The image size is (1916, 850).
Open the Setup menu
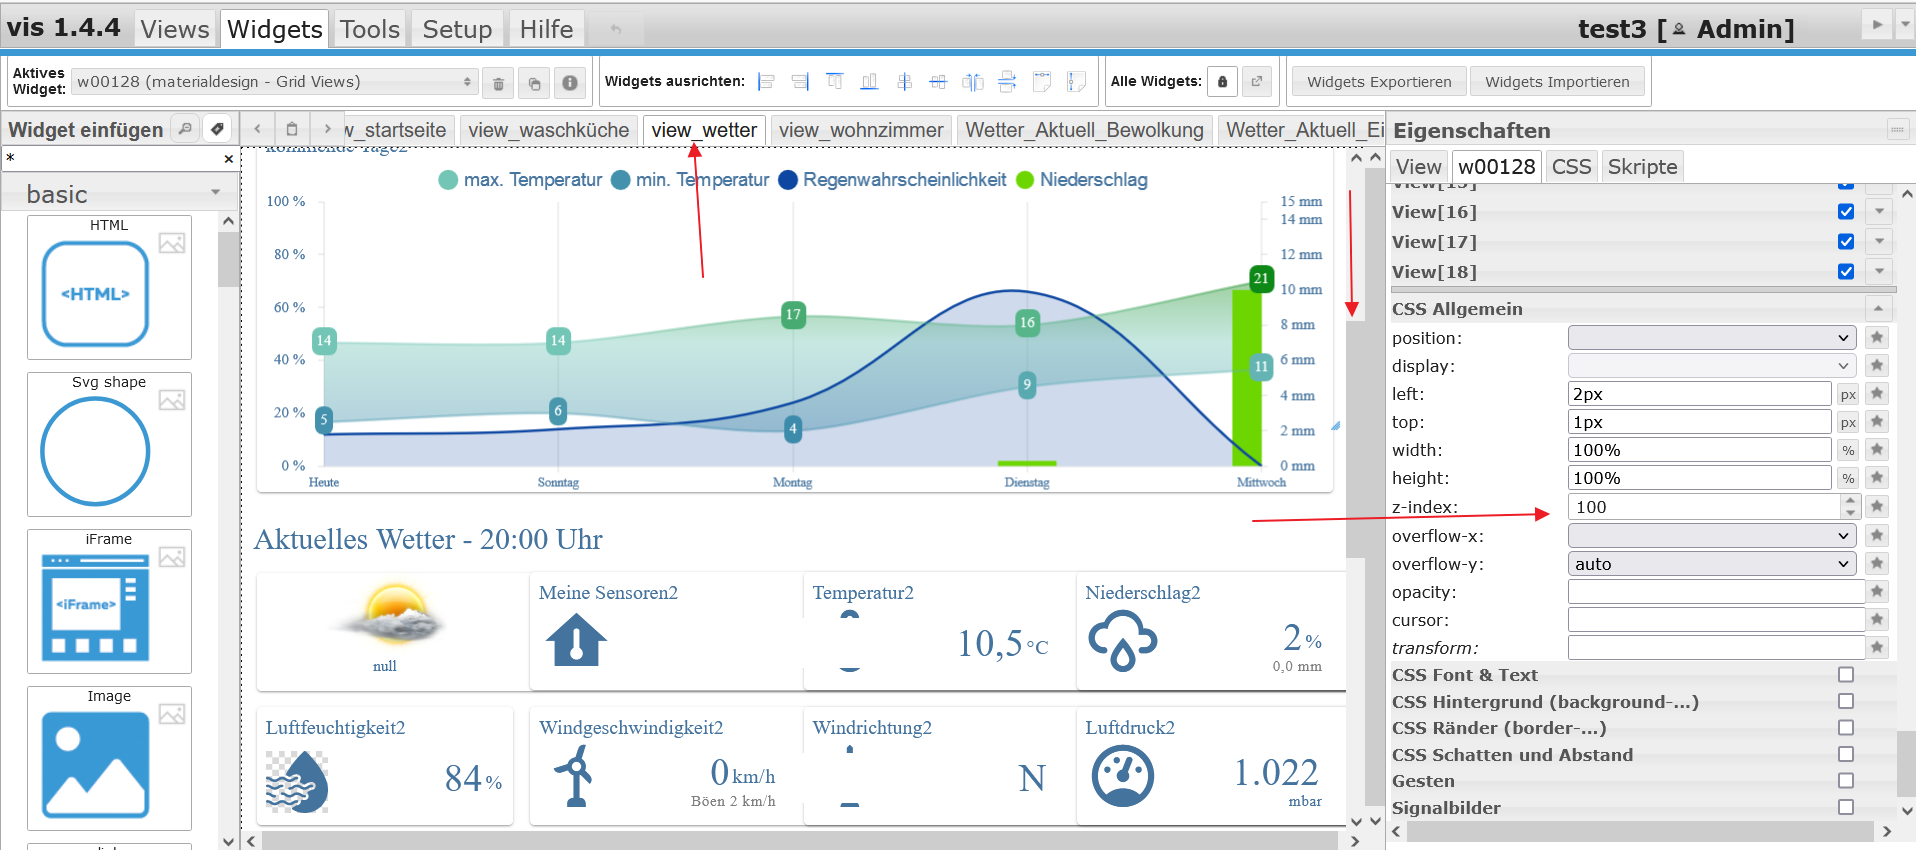pyautogui.click(x=457, y=29)
